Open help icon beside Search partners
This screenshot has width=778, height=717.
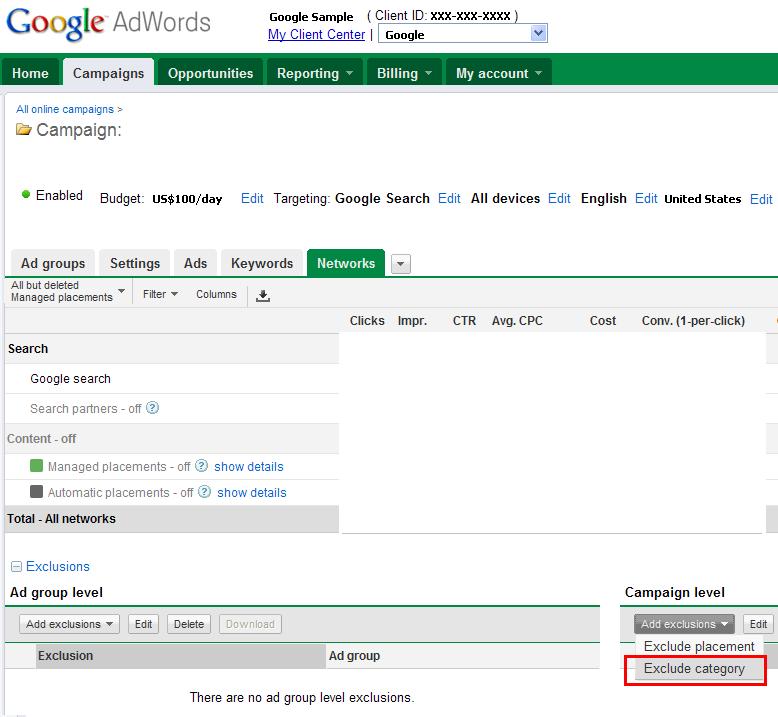153,408
